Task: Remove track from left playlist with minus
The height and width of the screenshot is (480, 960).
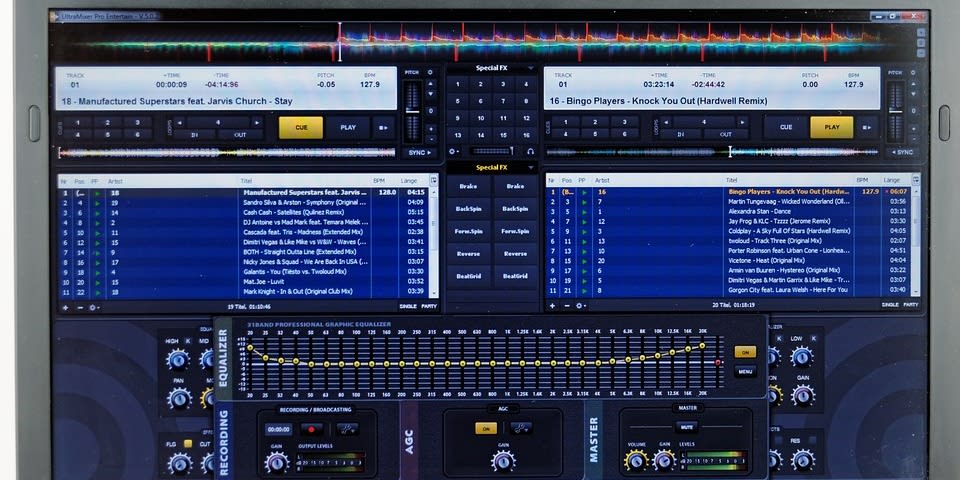Action: point(80,307)
